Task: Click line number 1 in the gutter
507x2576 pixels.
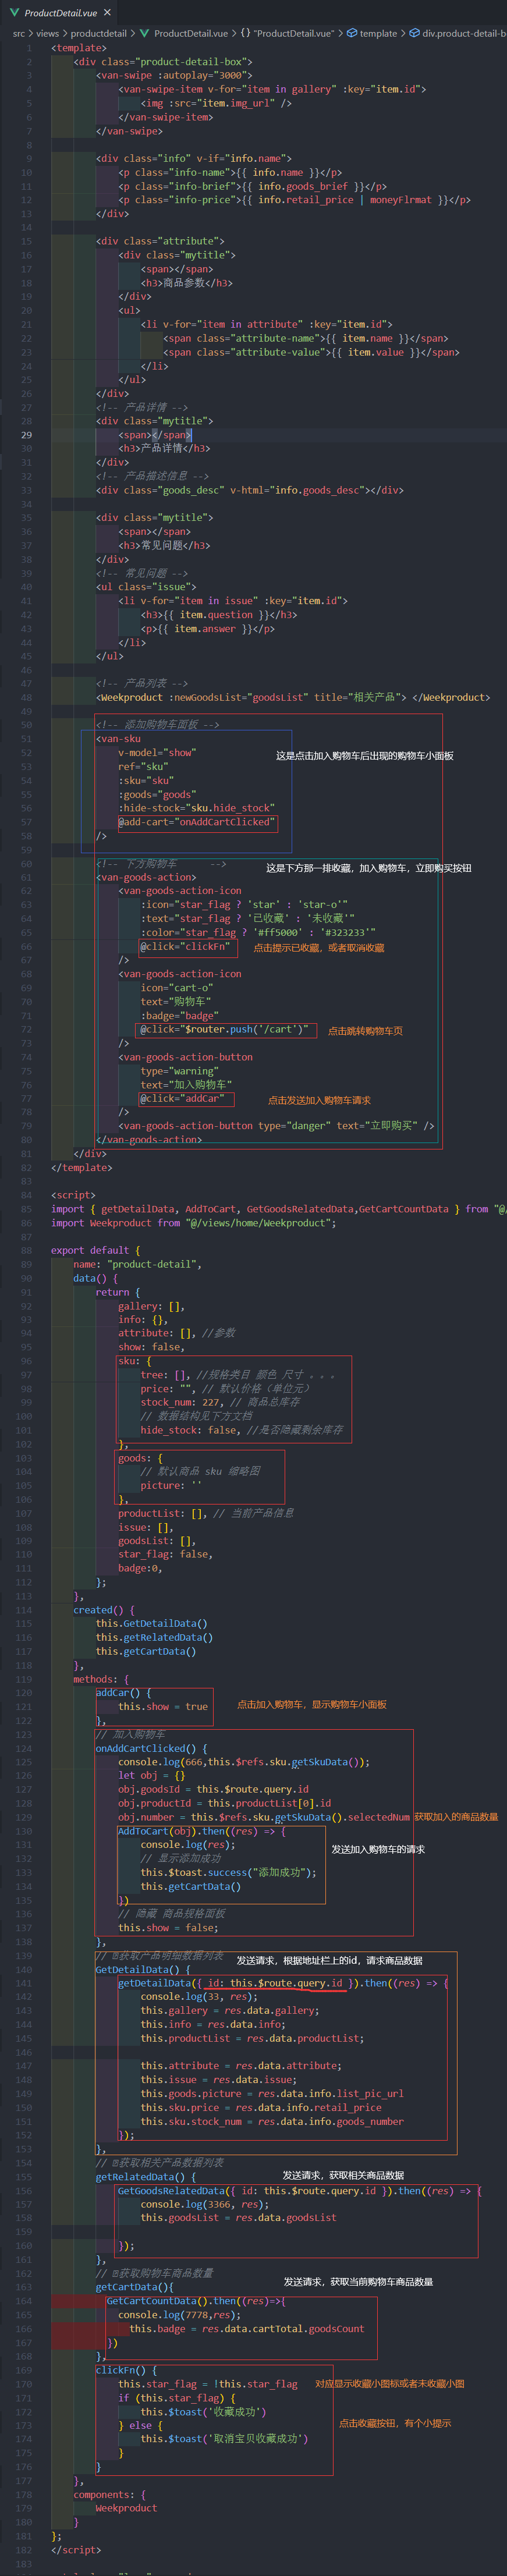Action: tap(29, 47)
